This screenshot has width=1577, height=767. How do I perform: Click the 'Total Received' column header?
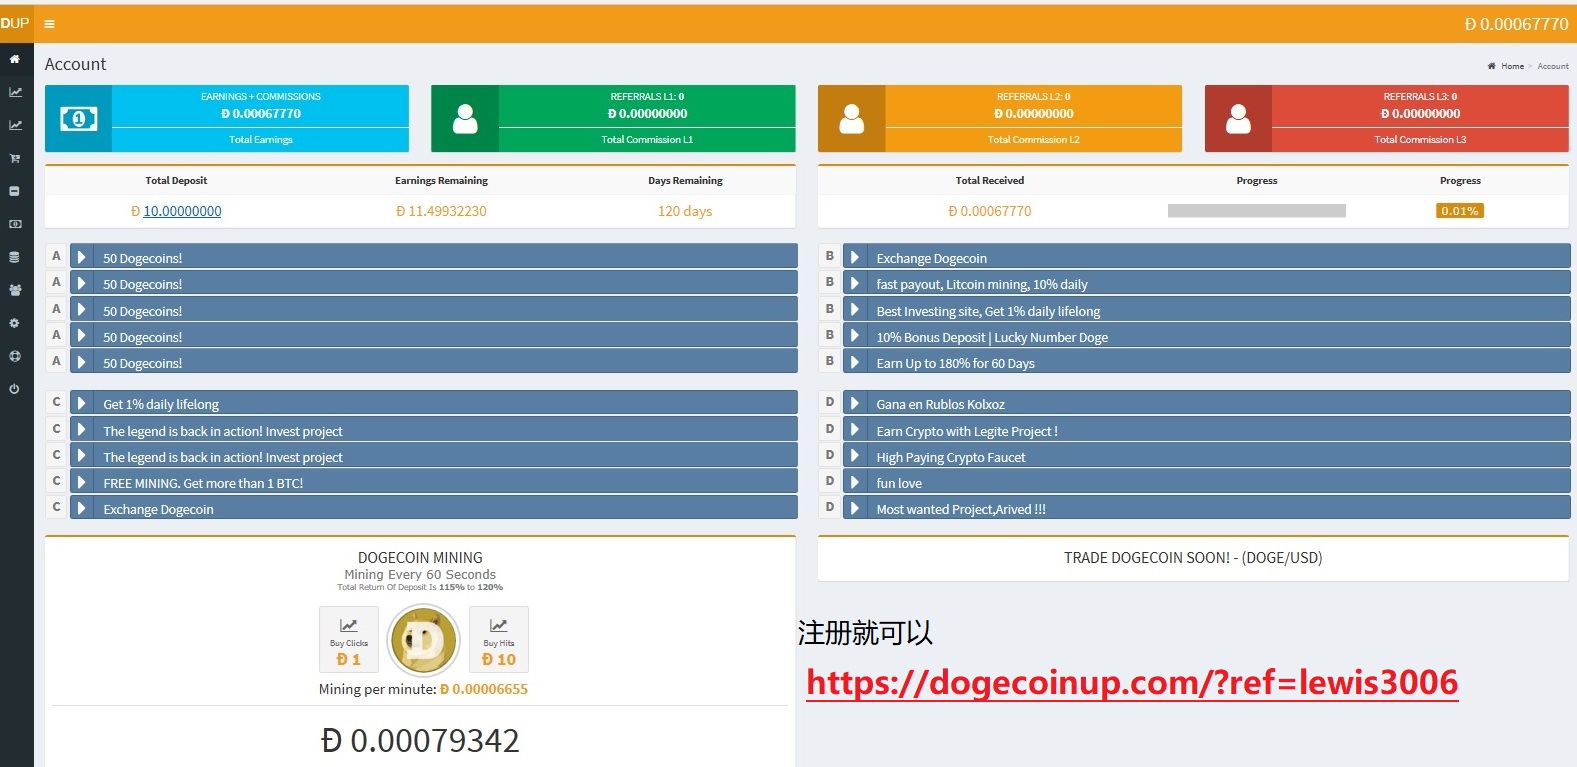[990, 181]
